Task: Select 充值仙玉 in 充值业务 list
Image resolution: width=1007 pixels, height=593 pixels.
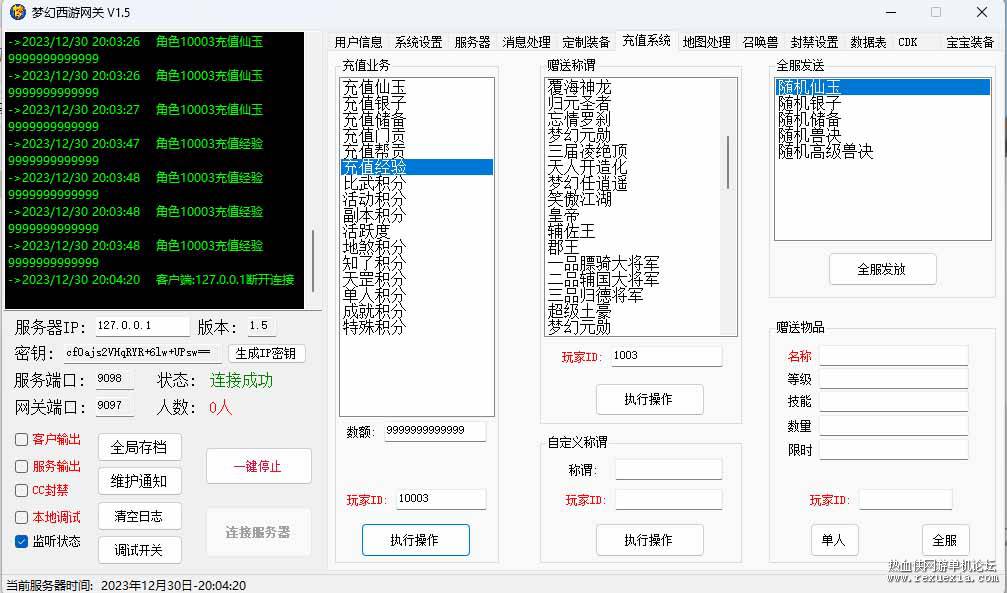Action: (x=417, y=87)
